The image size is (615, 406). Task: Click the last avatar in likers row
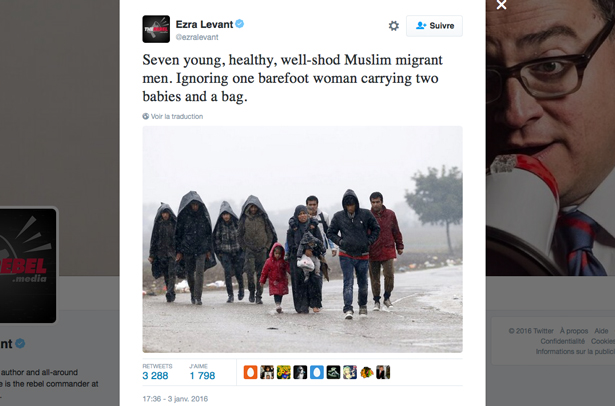(383, 372)
